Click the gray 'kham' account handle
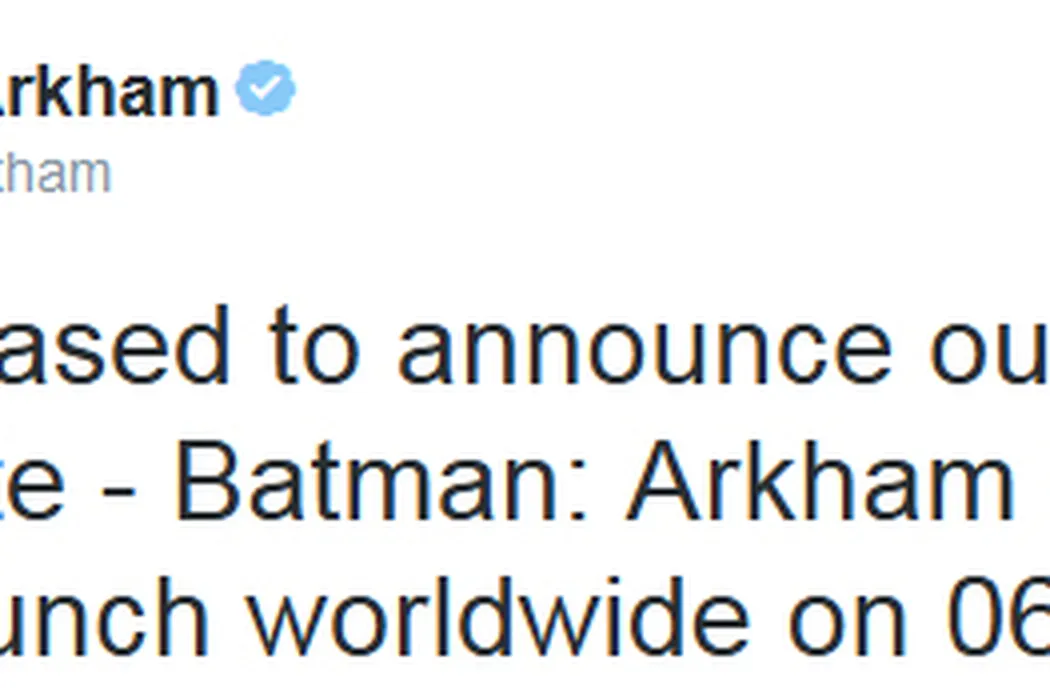The width and height of the screenshot is (1050, 700). click(x=54, y=174)
